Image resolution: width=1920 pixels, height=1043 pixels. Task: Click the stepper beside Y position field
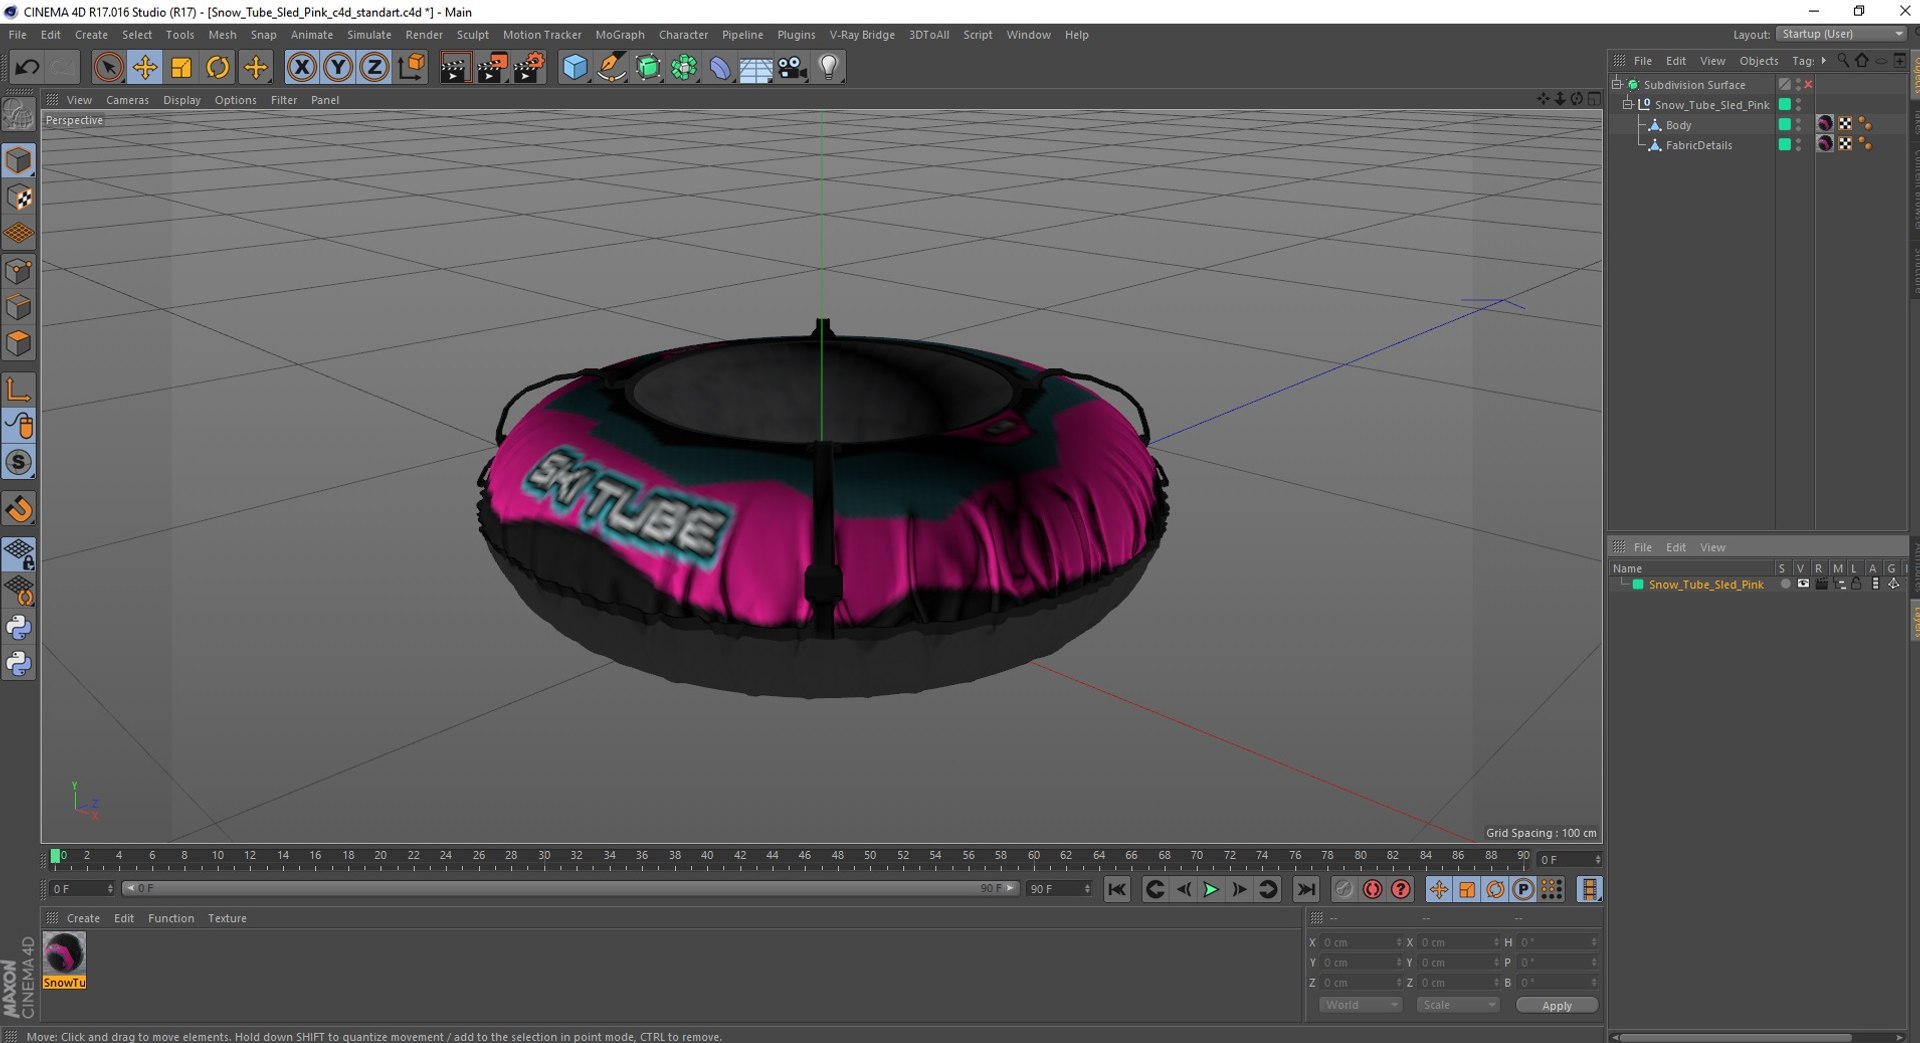1398,963
